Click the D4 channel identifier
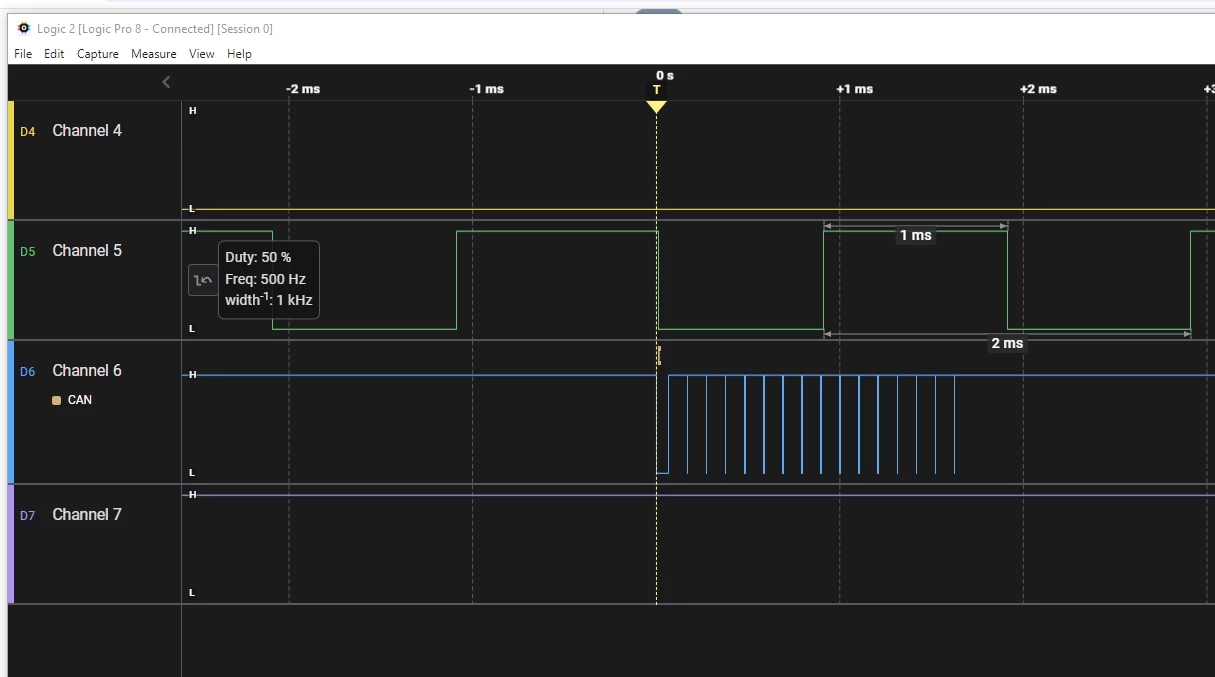The height and width of the screenshot is (677, 1215). (x=28, y=132)
